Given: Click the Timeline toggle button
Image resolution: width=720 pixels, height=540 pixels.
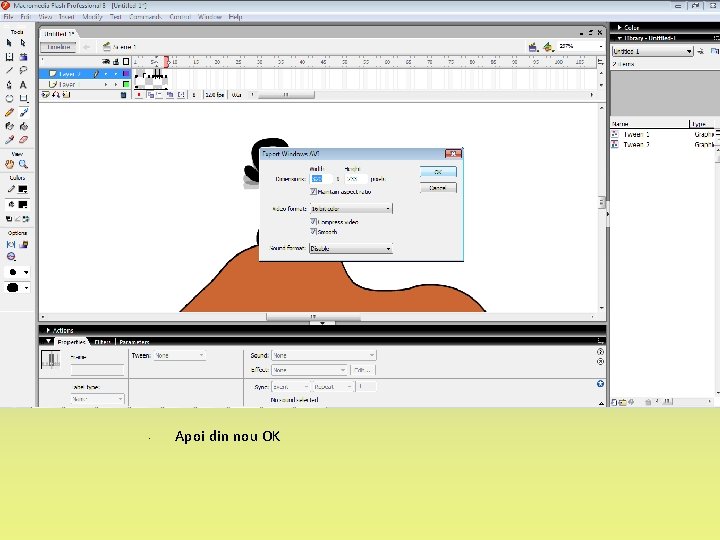Looking at the screenshot, I should click(x=58, y=47).
